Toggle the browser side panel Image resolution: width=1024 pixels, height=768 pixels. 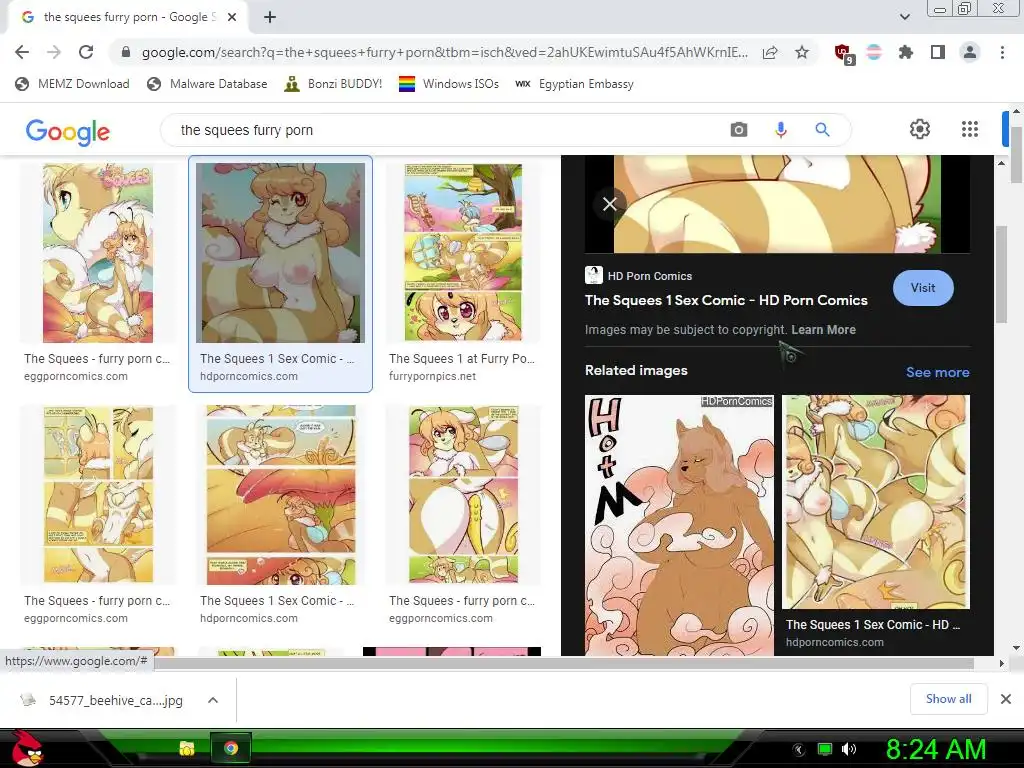938,52
